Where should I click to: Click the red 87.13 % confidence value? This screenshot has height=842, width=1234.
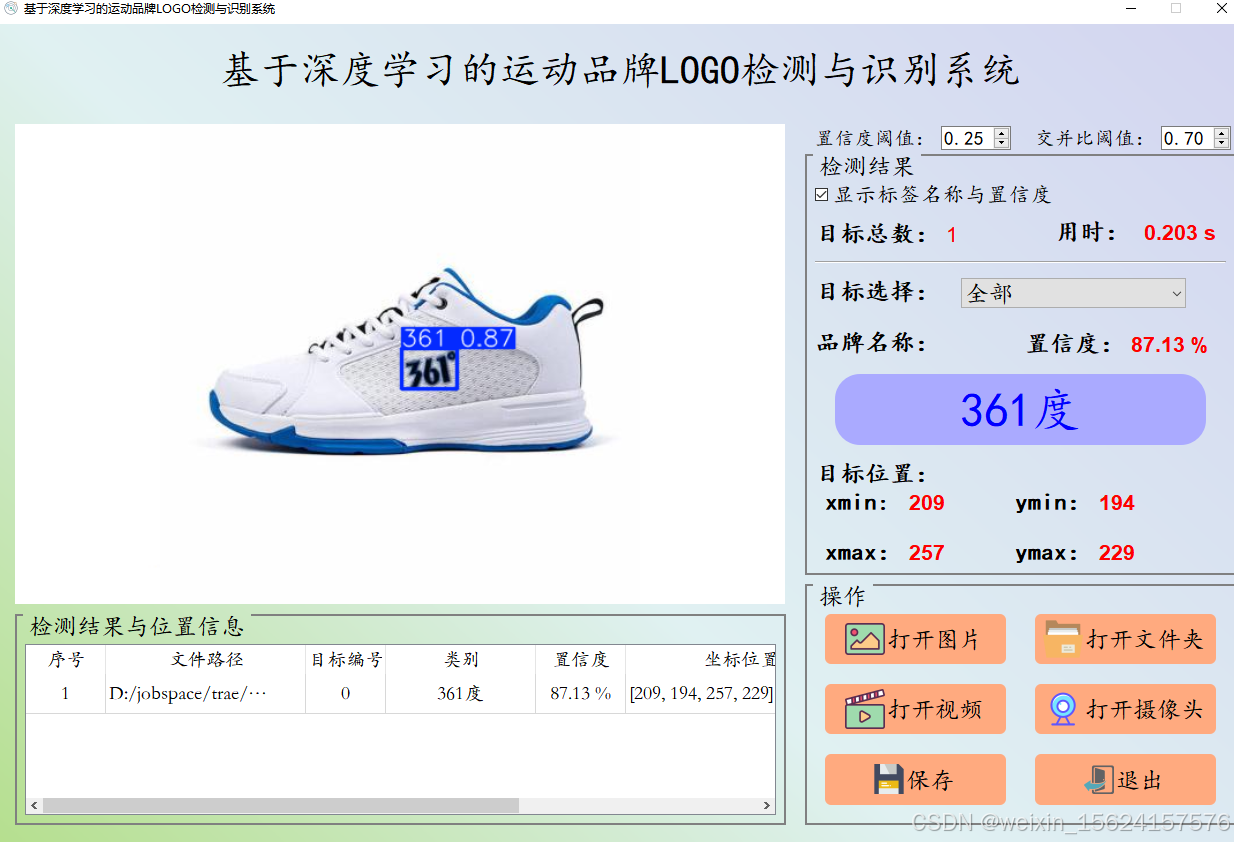pos(1169,345)
